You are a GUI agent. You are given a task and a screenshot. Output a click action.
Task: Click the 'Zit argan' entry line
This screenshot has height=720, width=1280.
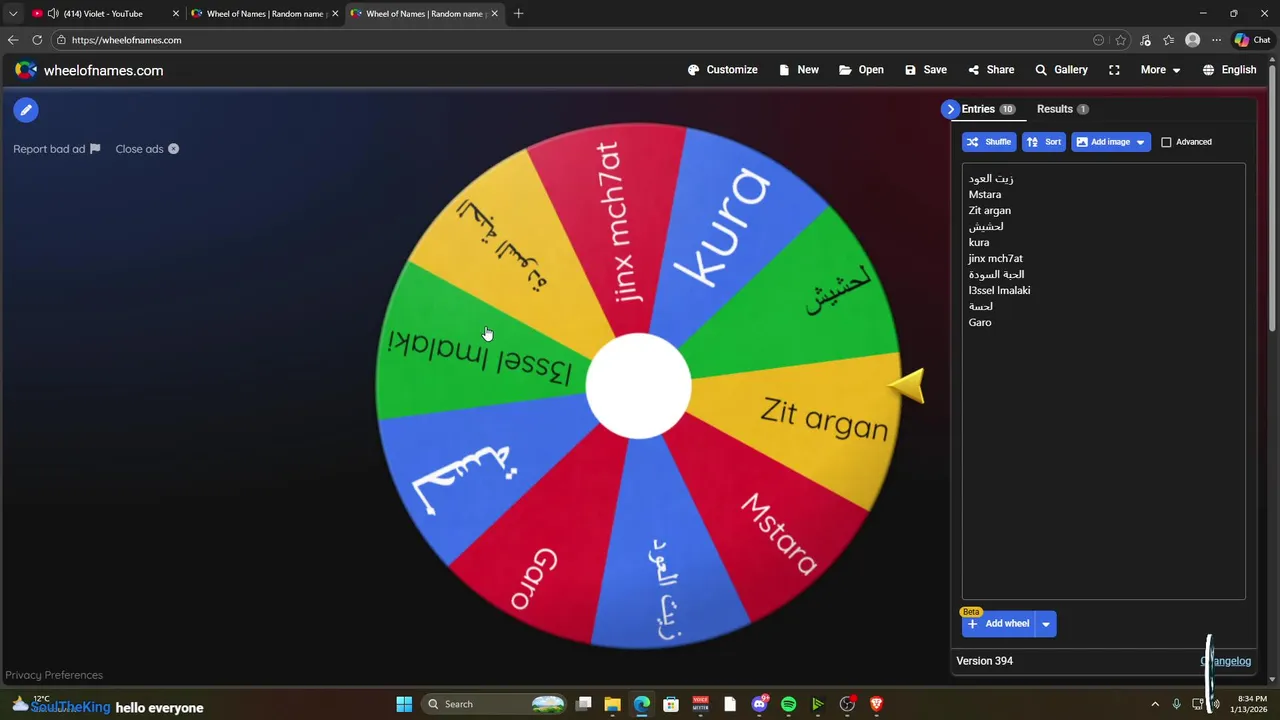(990, 211)
